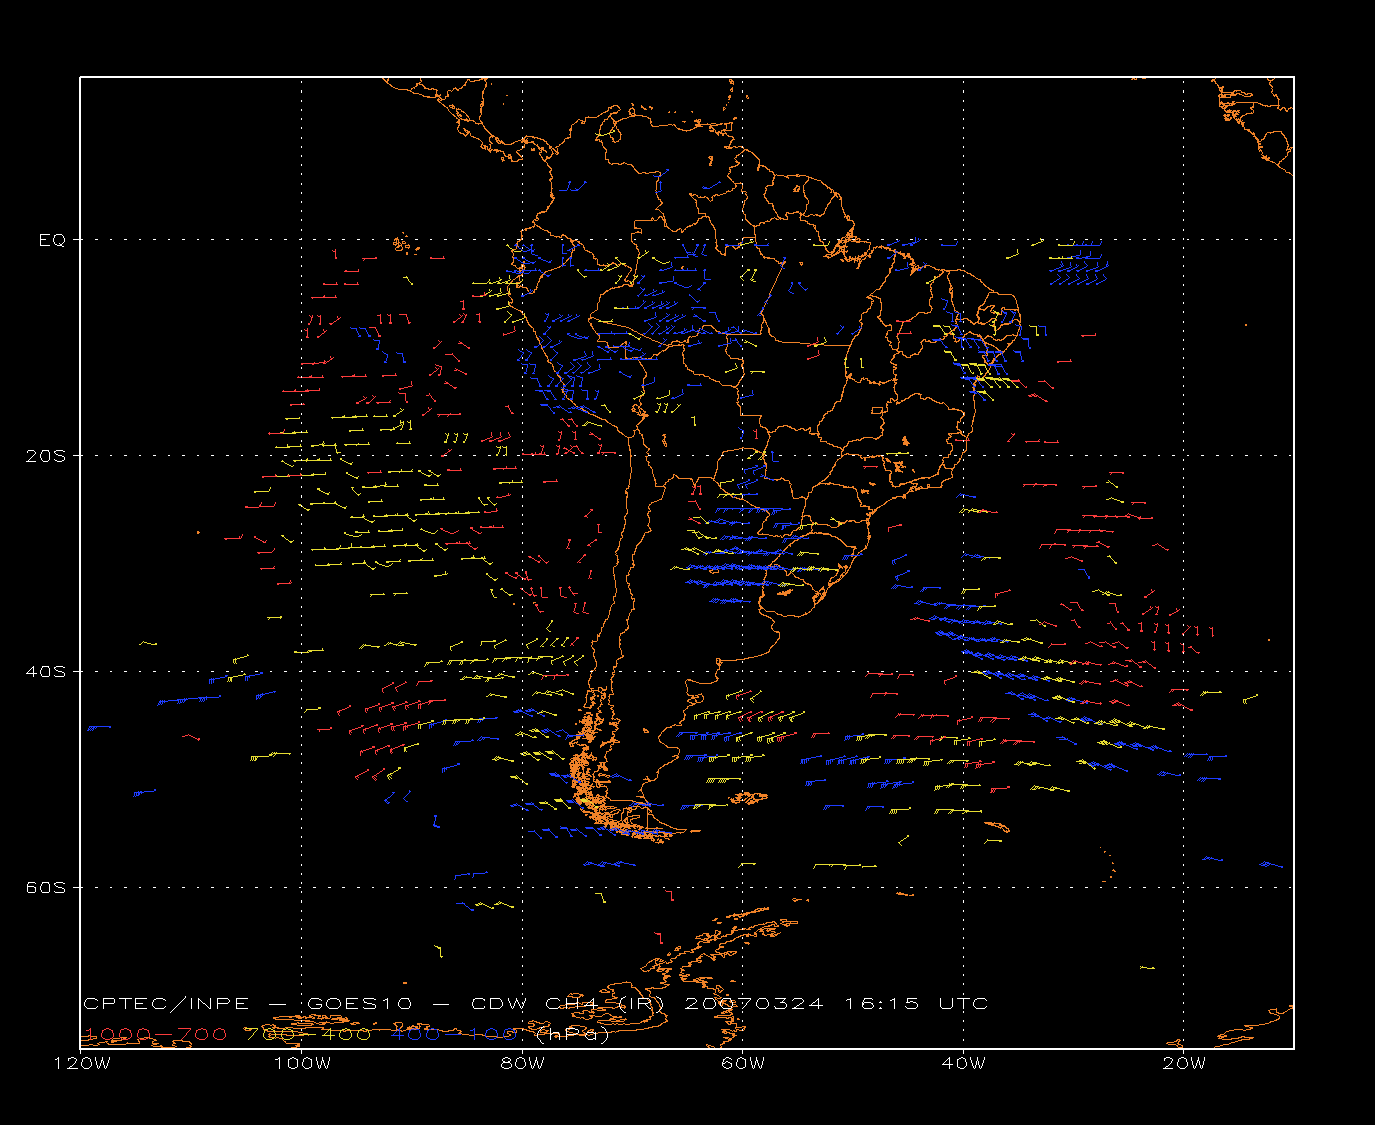Select the "(IR)" text in caption

(641, 1003)
